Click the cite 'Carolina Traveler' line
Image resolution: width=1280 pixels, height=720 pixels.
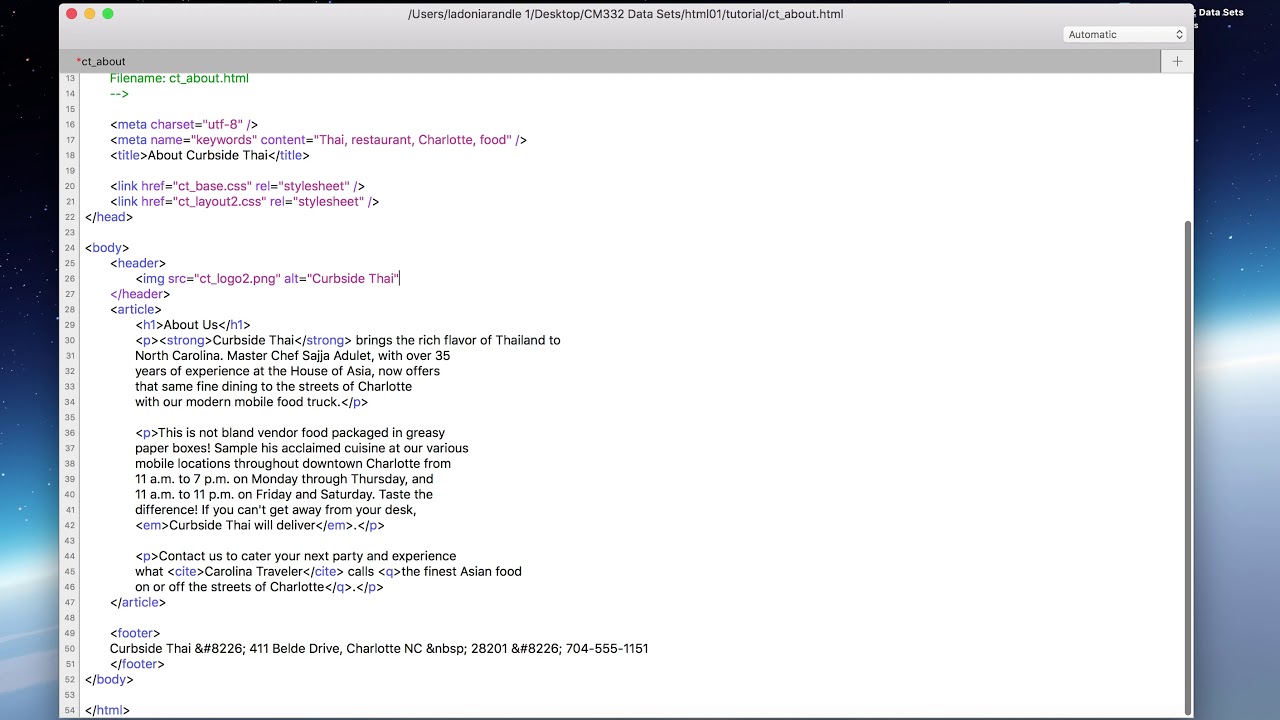[x=329, y=572]
